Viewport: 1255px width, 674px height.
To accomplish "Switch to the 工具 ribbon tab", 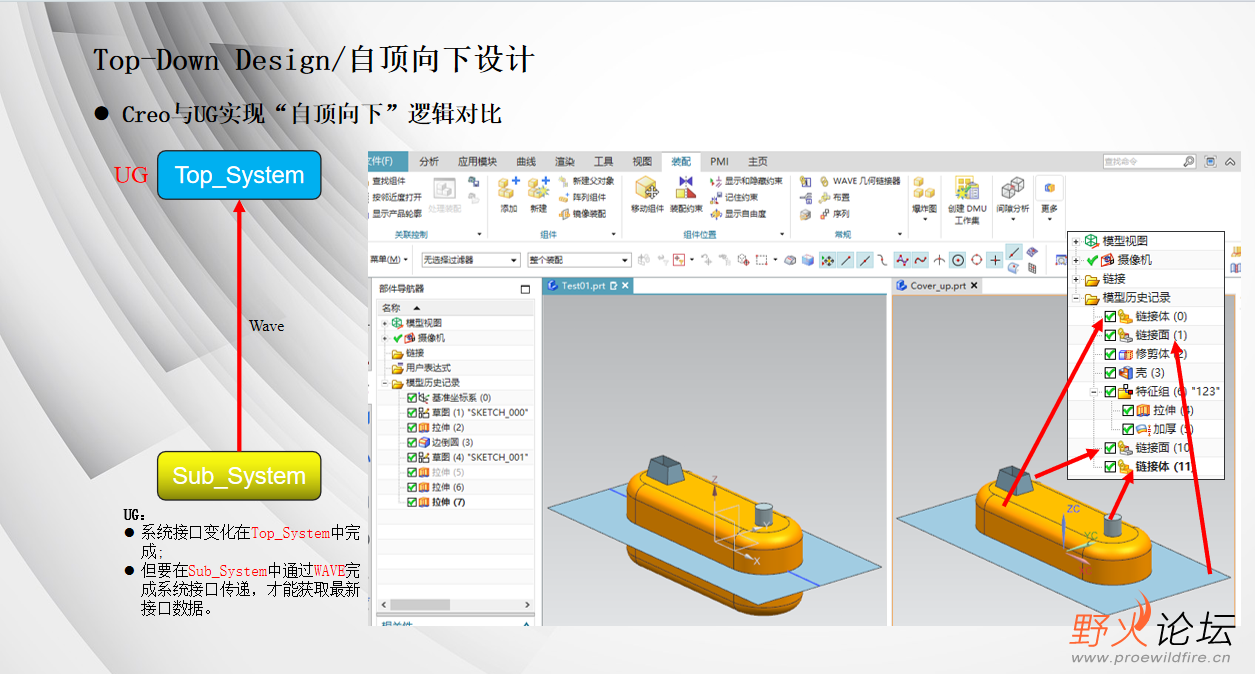I will pyautogui.click(x=604, y=161).
